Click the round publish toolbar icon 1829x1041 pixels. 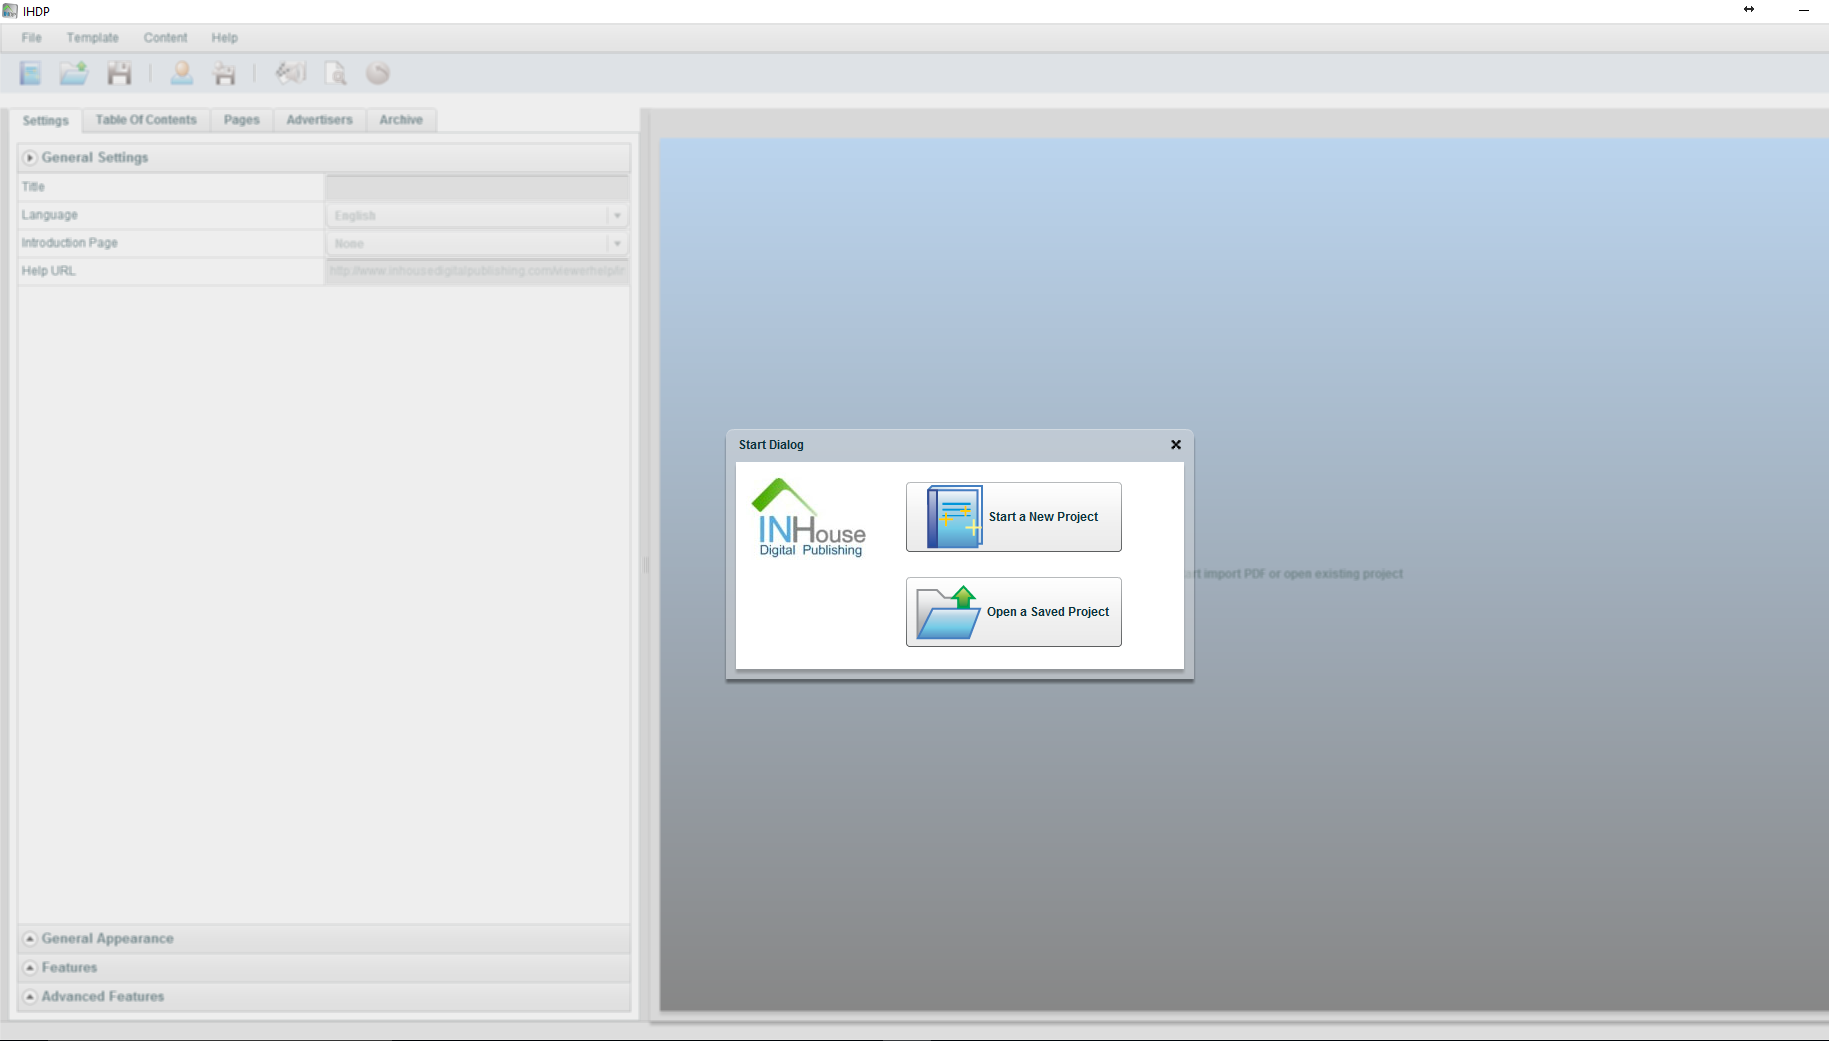click(378, 73)
